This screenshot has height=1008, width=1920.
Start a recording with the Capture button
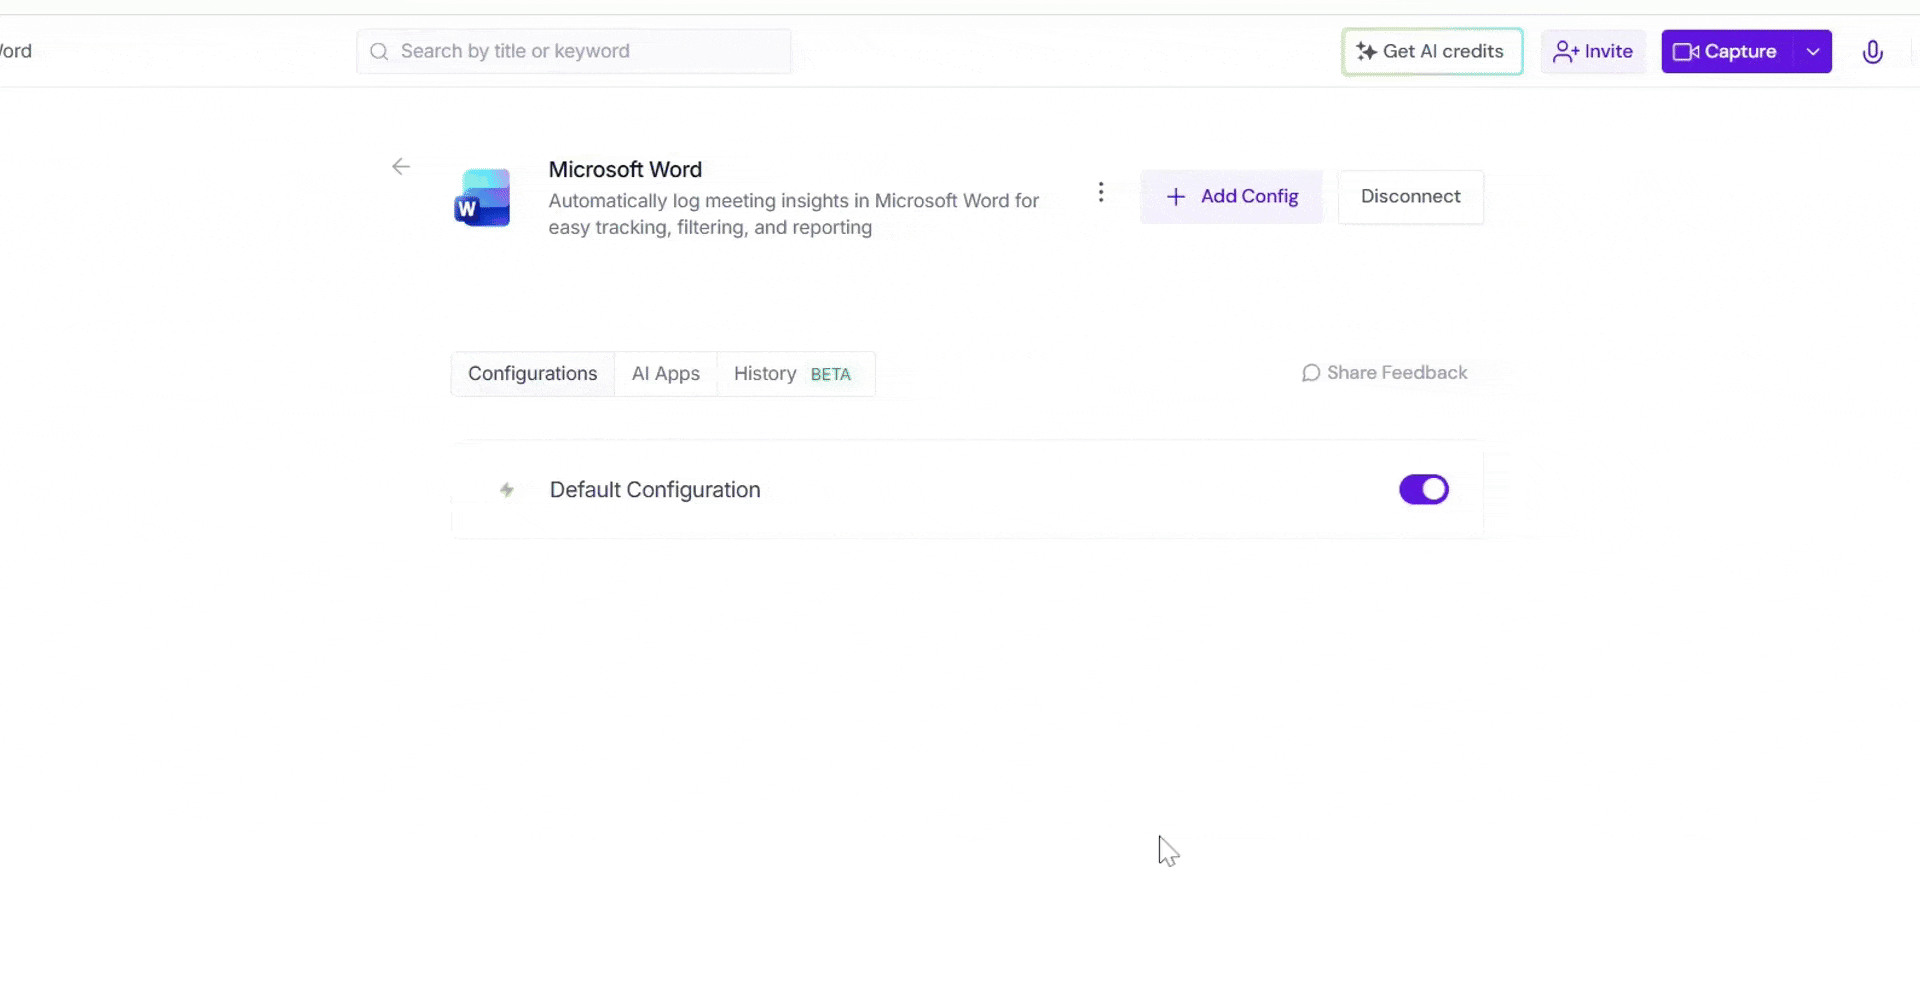pos(1727,52)
